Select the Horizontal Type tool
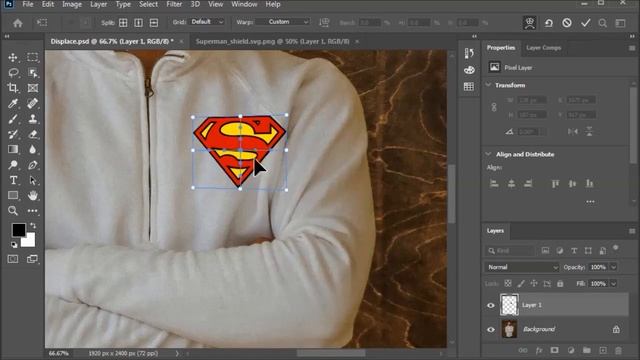This screenshot has width=640, height=360. (x=13, y=180)
